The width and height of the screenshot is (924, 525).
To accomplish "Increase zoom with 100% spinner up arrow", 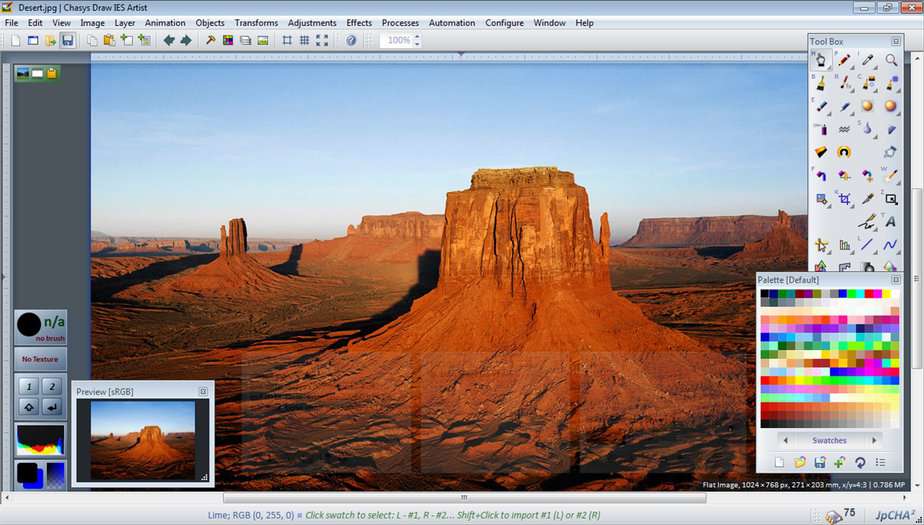I will (x=417, y=37).
